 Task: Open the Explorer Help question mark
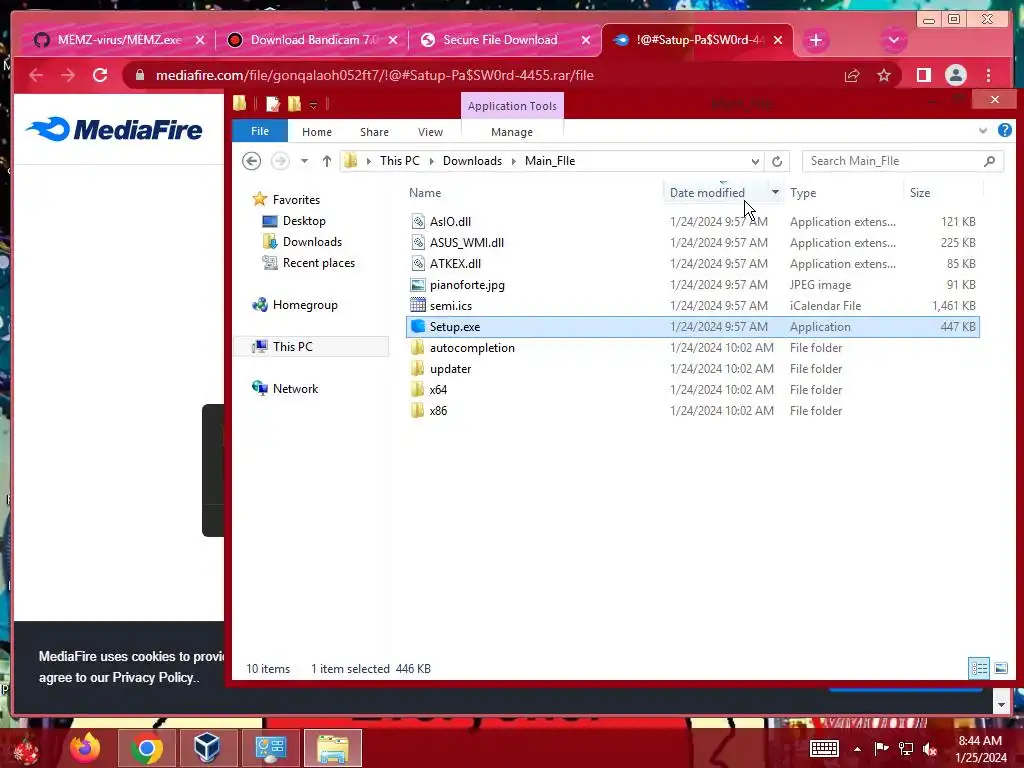[x=1004, y=131]
